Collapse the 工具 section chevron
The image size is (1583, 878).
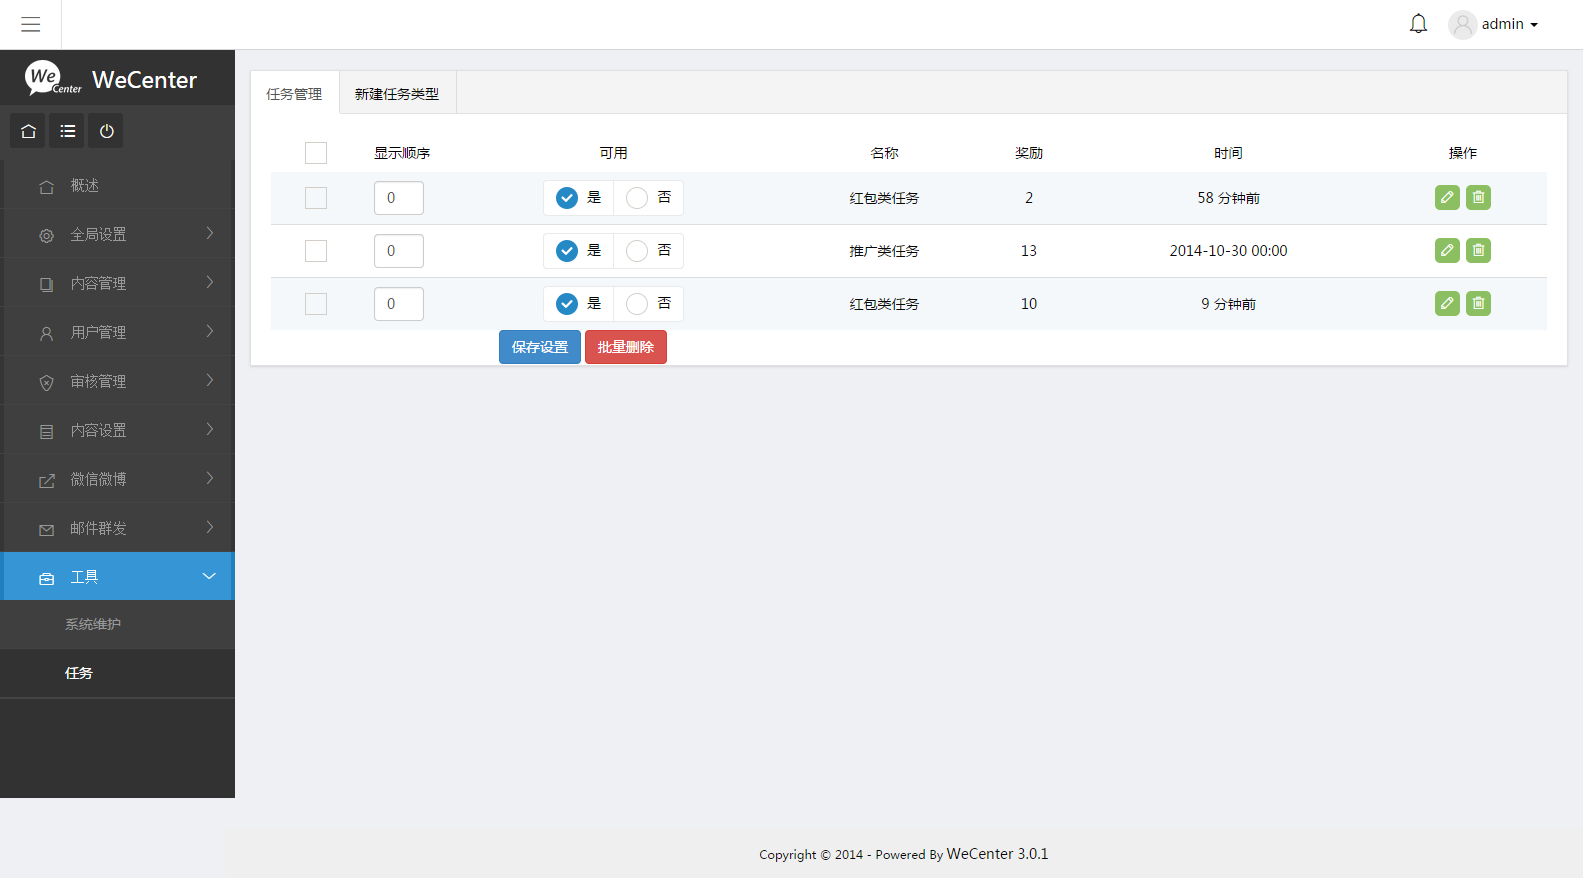[x=209, y=576]
